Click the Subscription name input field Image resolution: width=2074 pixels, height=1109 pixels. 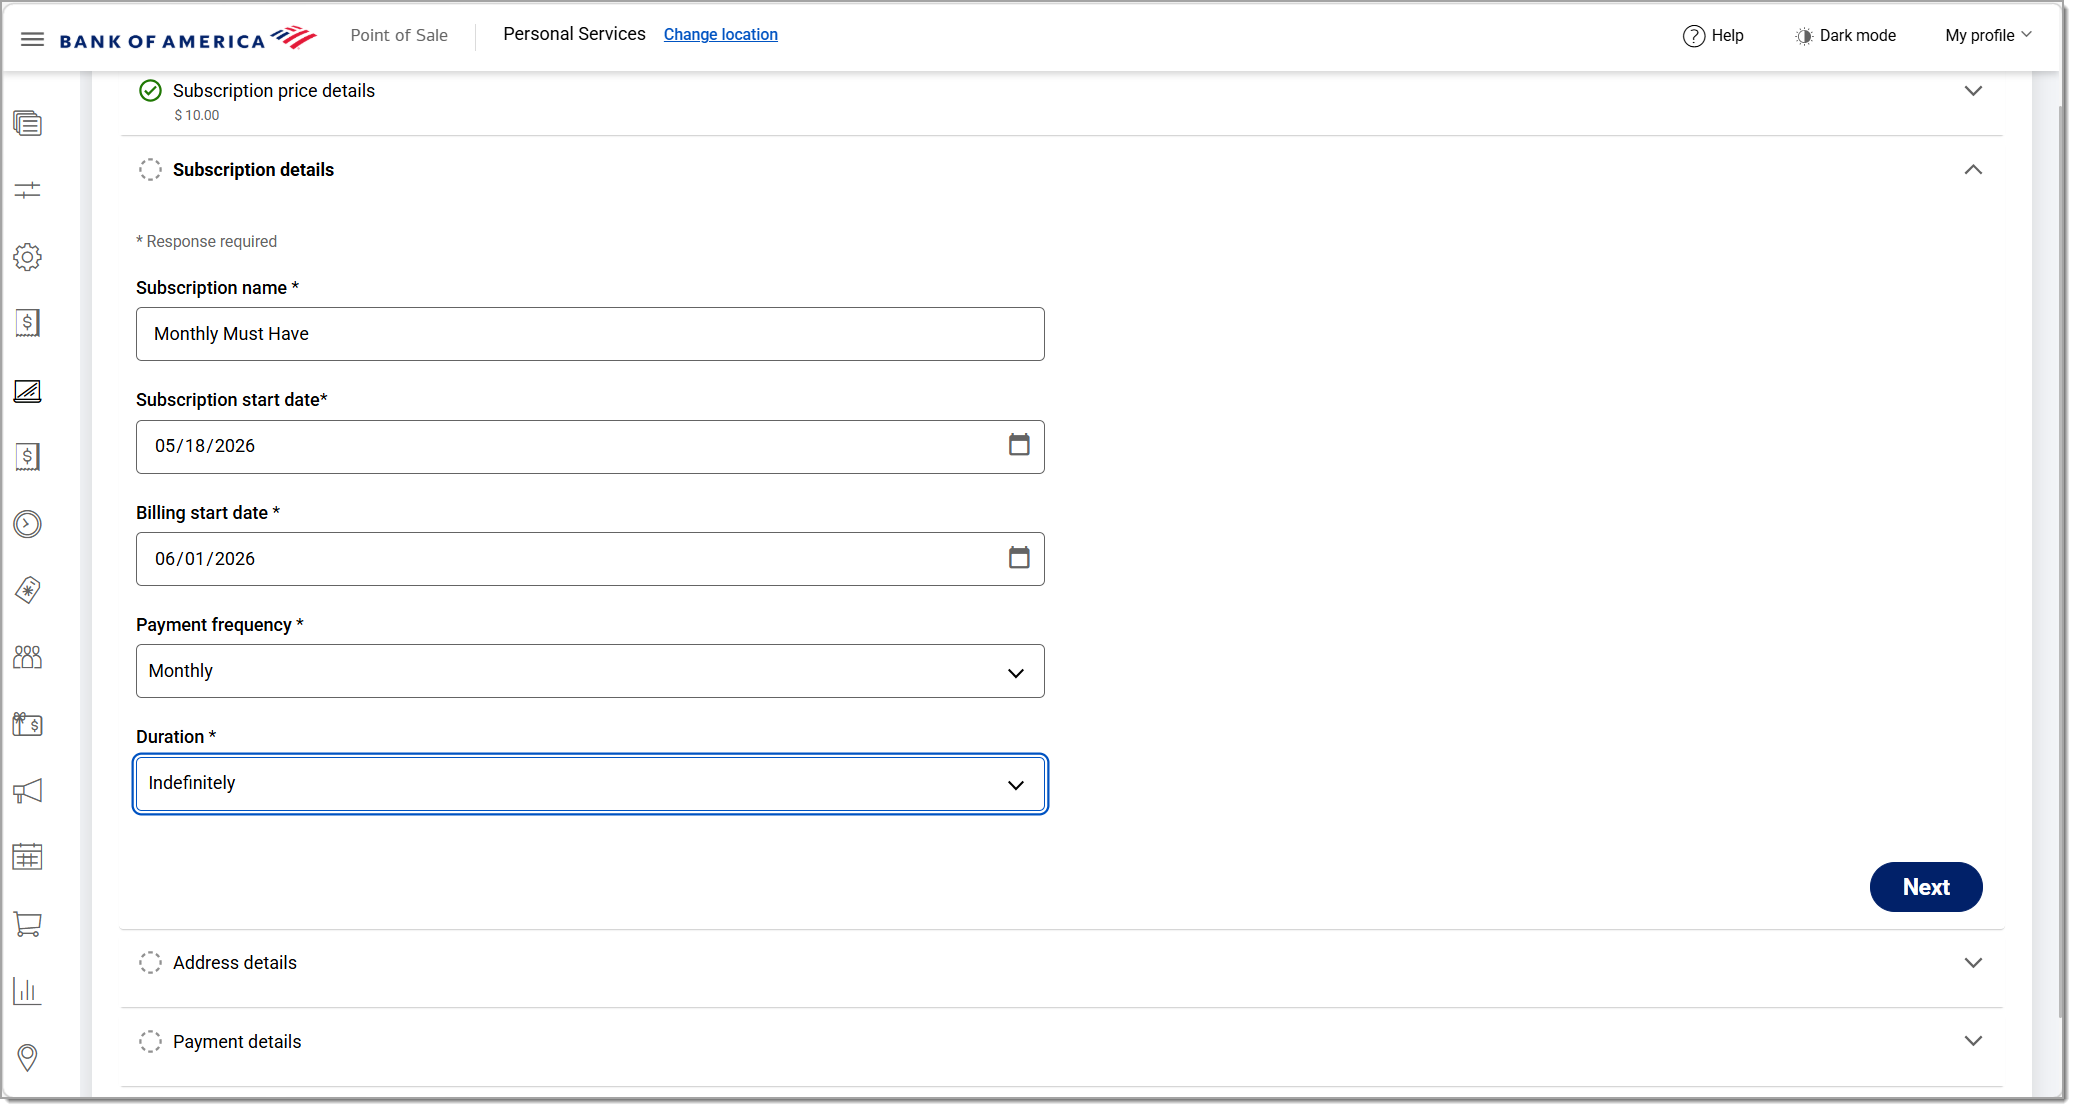point(590,334)
